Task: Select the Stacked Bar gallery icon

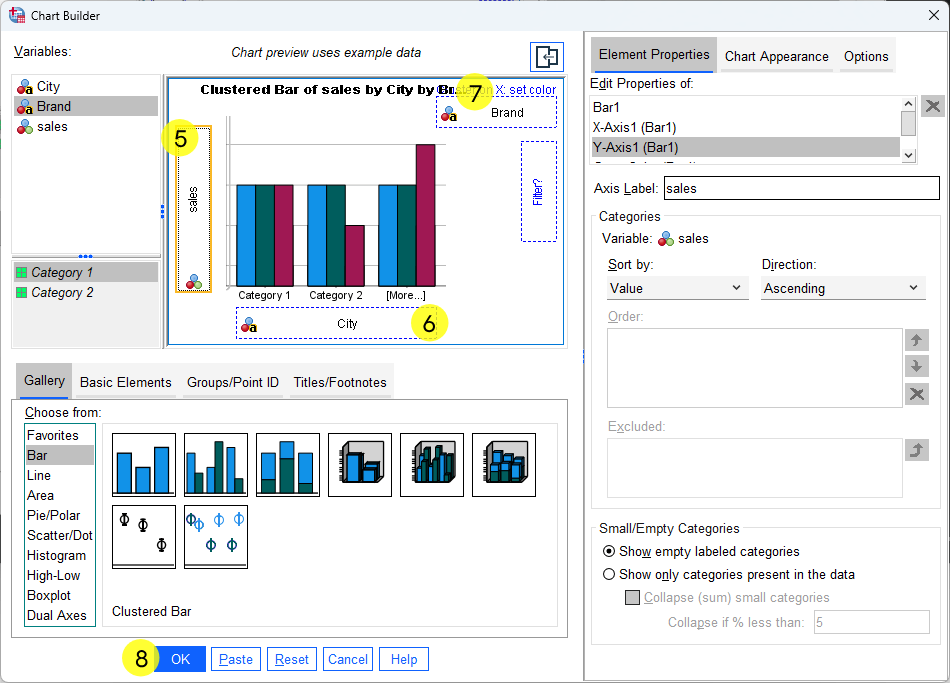Action: pos(287,464)
